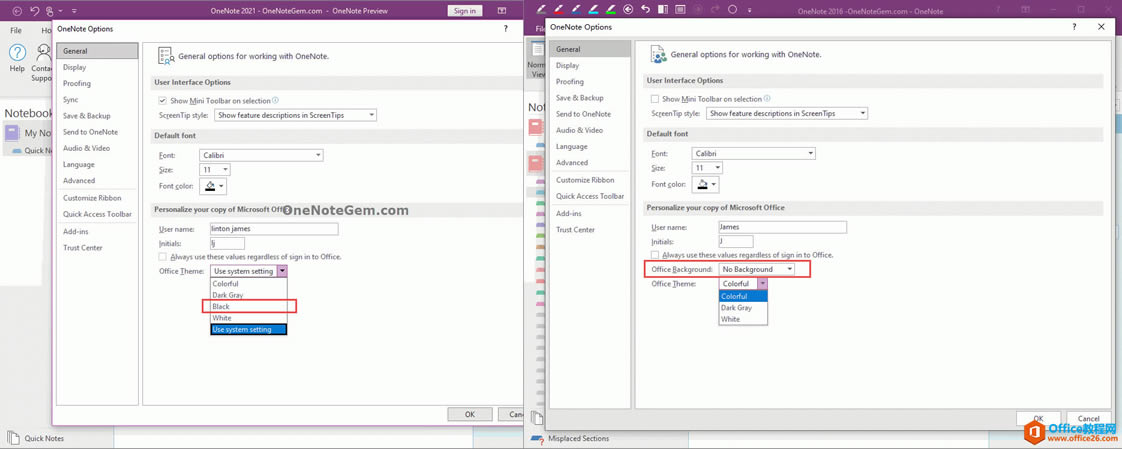Click Sign in button in OneNote 2021 title bar
The width and height of the screenshot is (1122, 449).
(x=465, y=11)
